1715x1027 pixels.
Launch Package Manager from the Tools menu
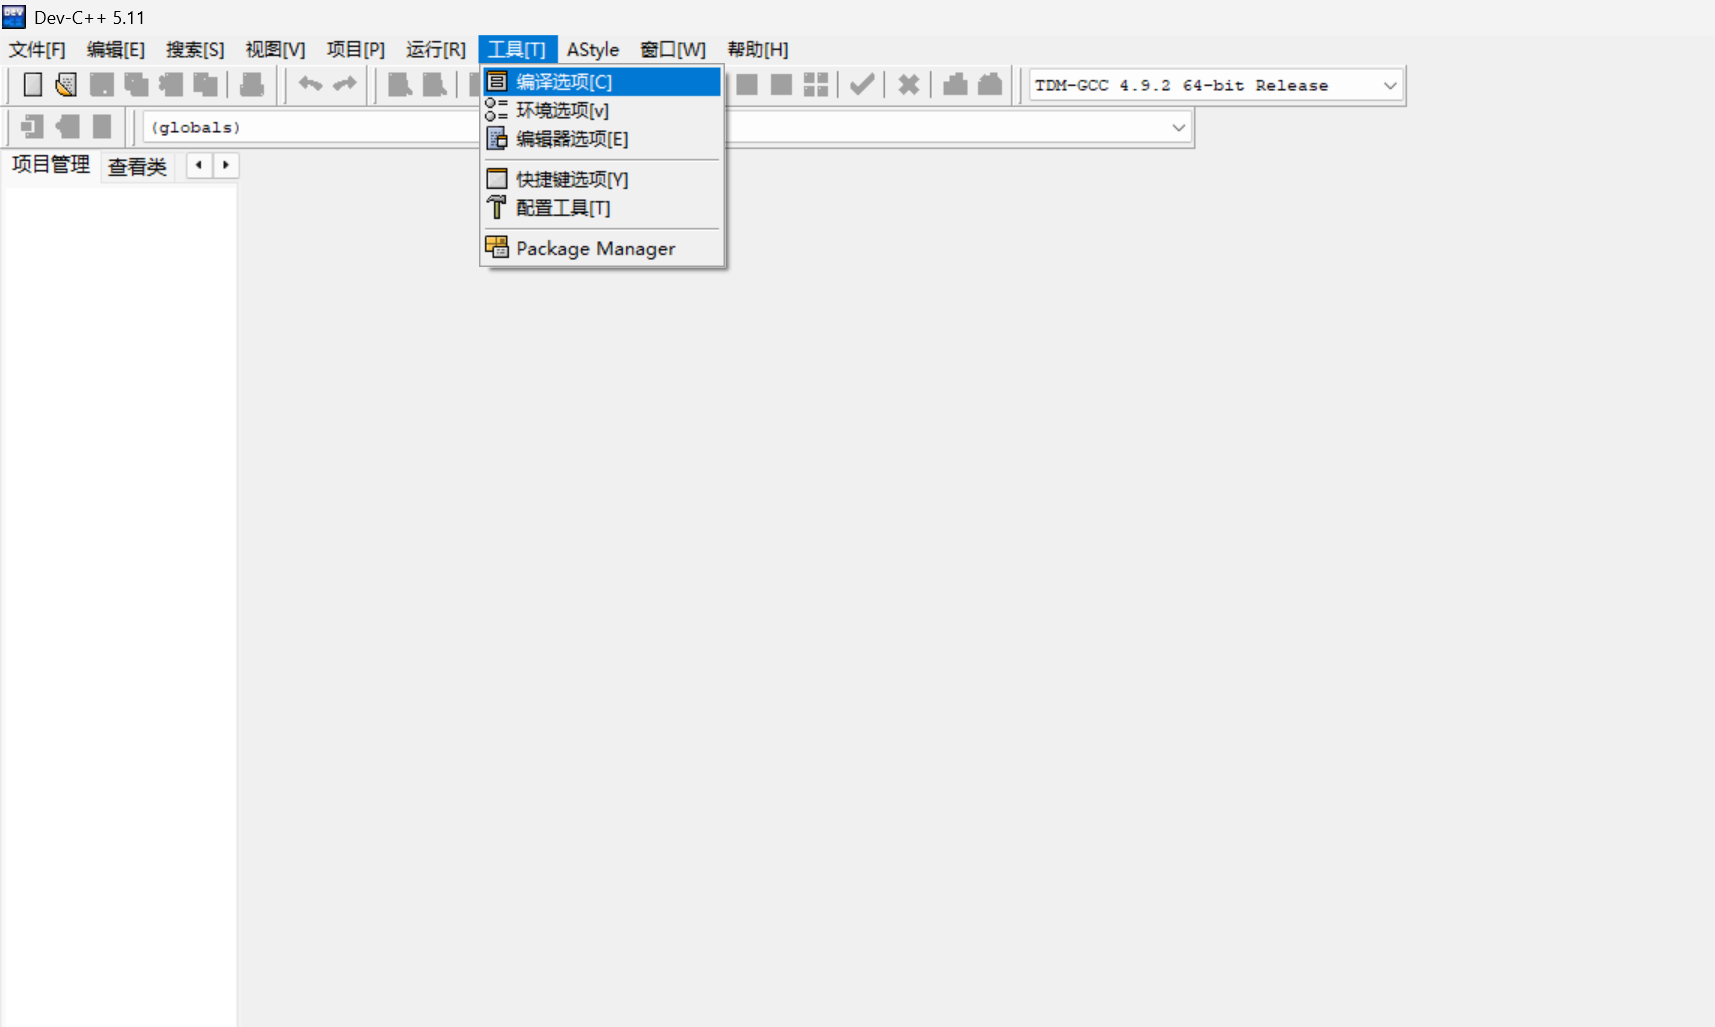(x=602, y=248)
